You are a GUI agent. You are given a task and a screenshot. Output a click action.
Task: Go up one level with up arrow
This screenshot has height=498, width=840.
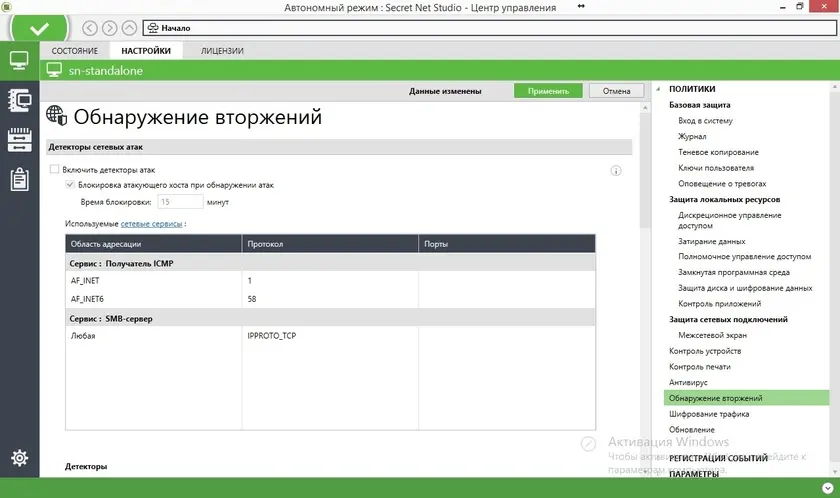[x=129, y=28]
